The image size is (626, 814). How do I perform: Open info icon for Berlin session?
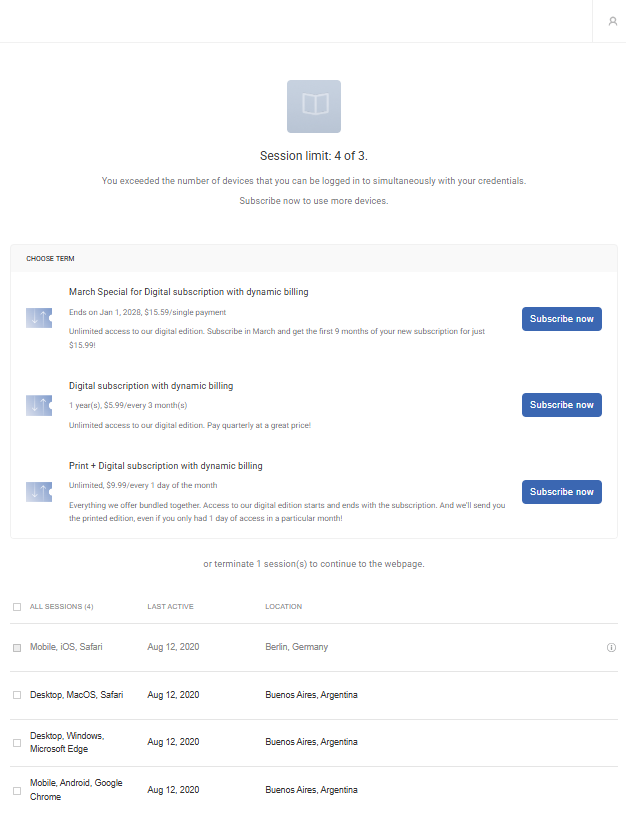coord(611,647)
